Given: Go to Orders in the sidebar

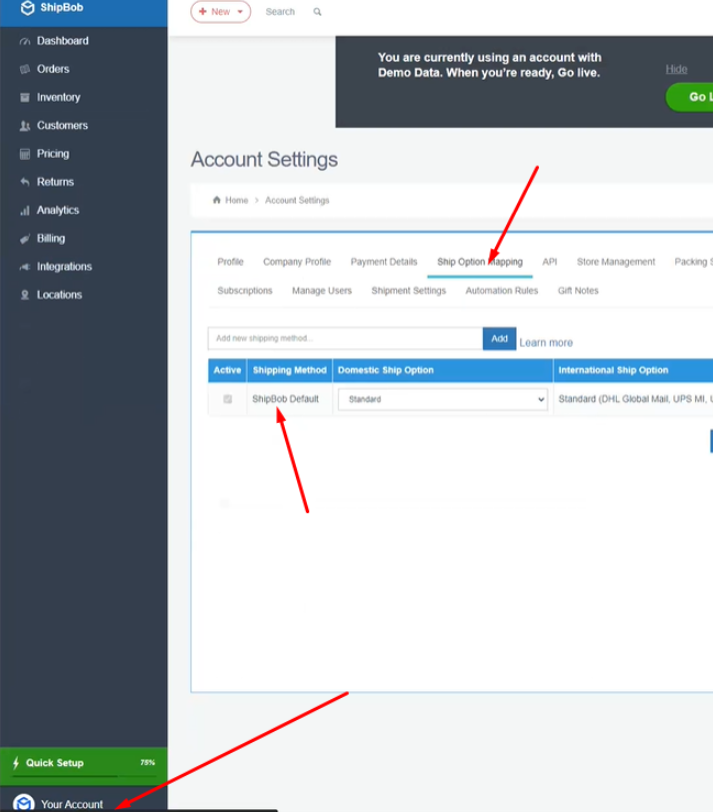Looking at the screenshot, I should pos(53,69).
